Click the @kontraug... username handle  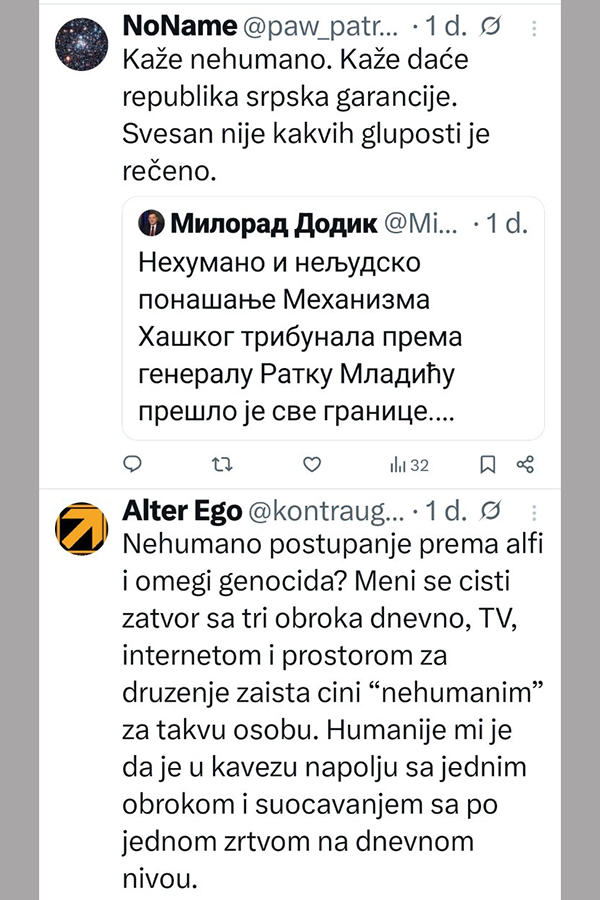(325, 511)
